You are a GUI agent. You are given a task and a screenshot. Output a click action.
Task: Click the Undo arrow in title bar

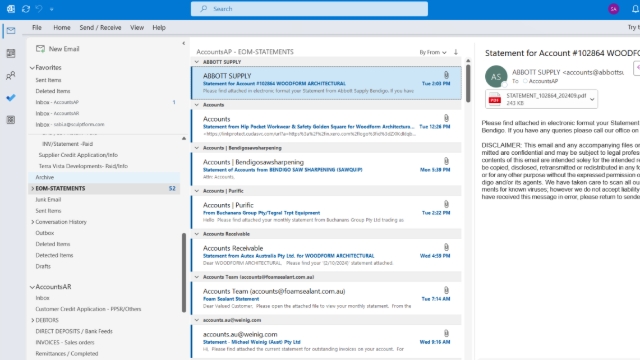(x=39, y=9)
